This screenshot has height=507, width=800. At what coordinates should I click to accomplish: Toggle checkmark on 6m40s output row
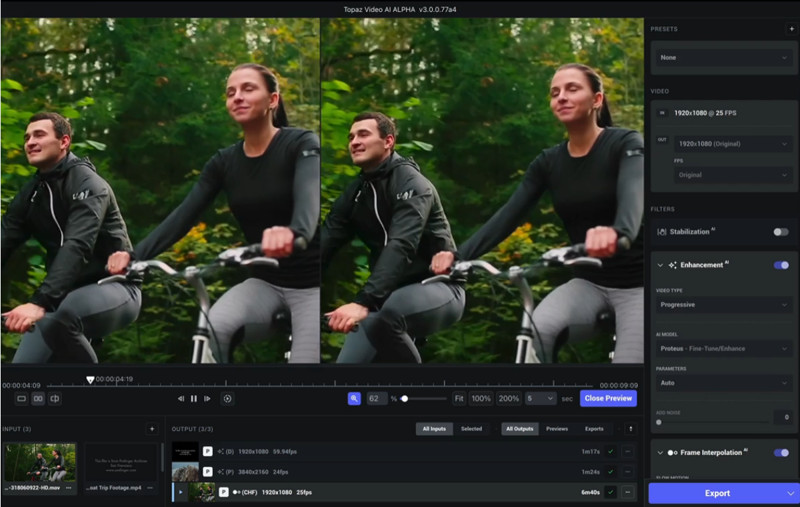coord(610,492)
